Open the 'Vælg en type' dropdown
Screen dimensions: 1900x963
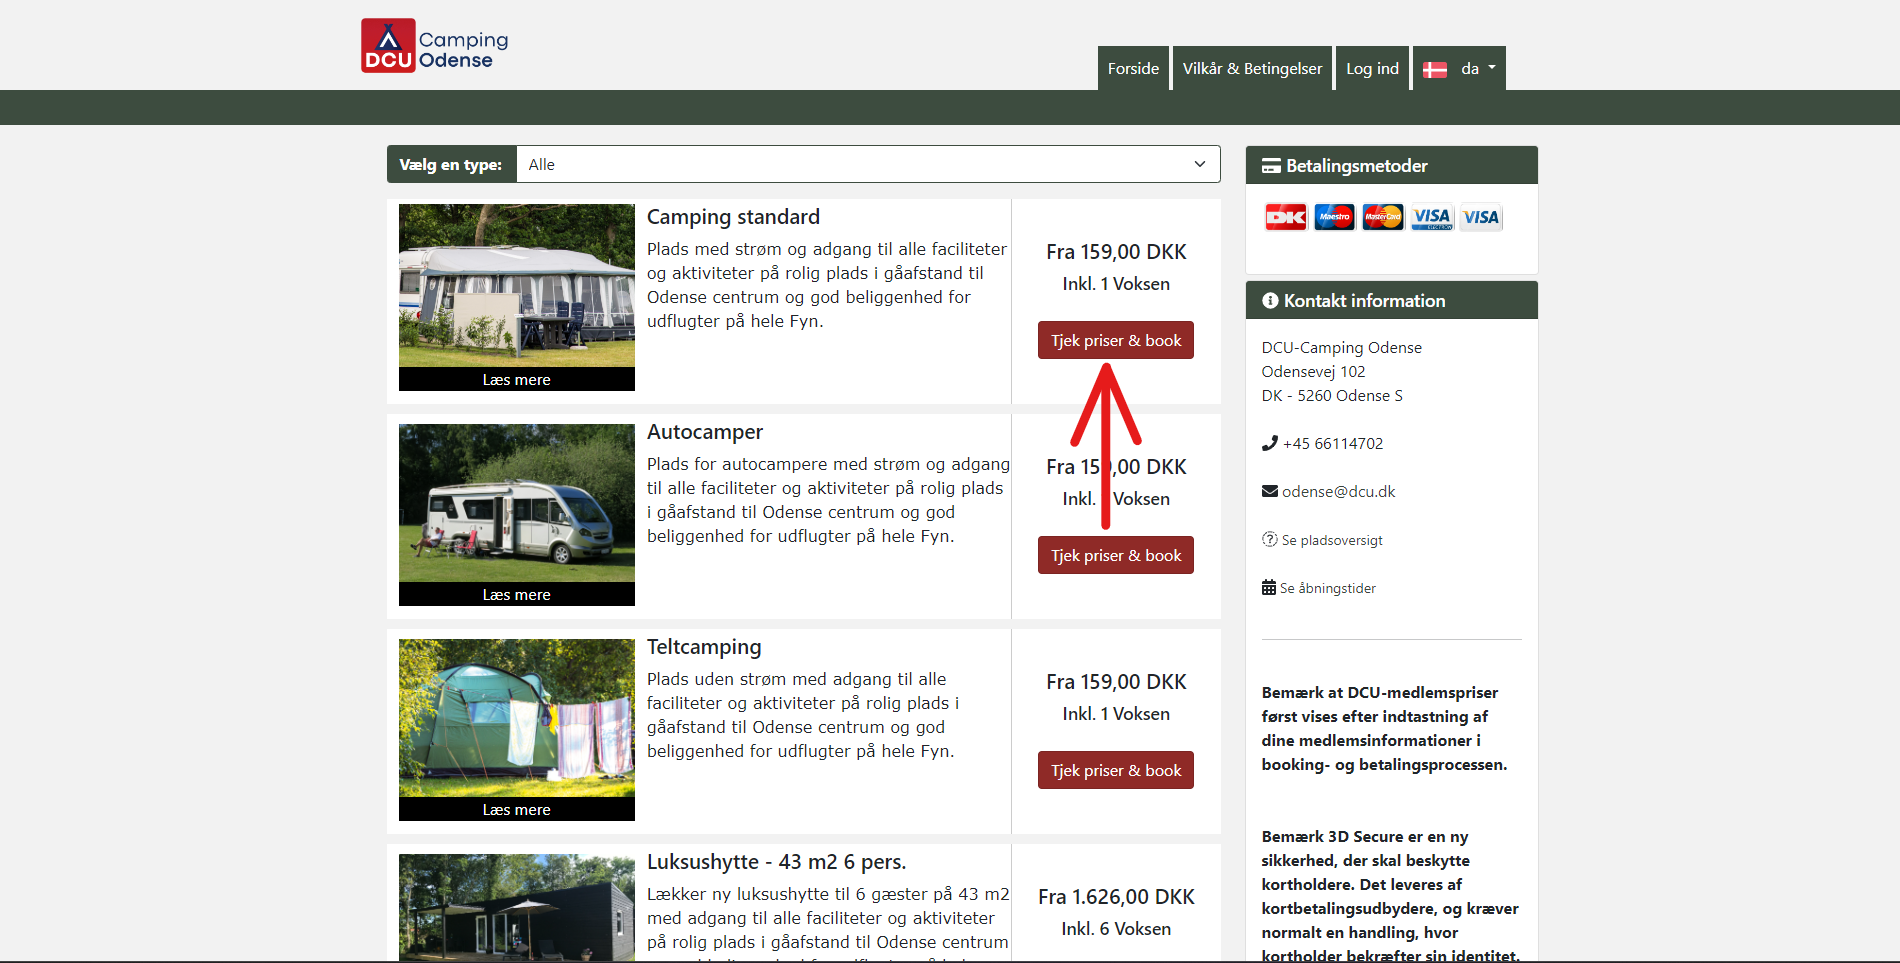pyautogui.click(x=867, y=165)
